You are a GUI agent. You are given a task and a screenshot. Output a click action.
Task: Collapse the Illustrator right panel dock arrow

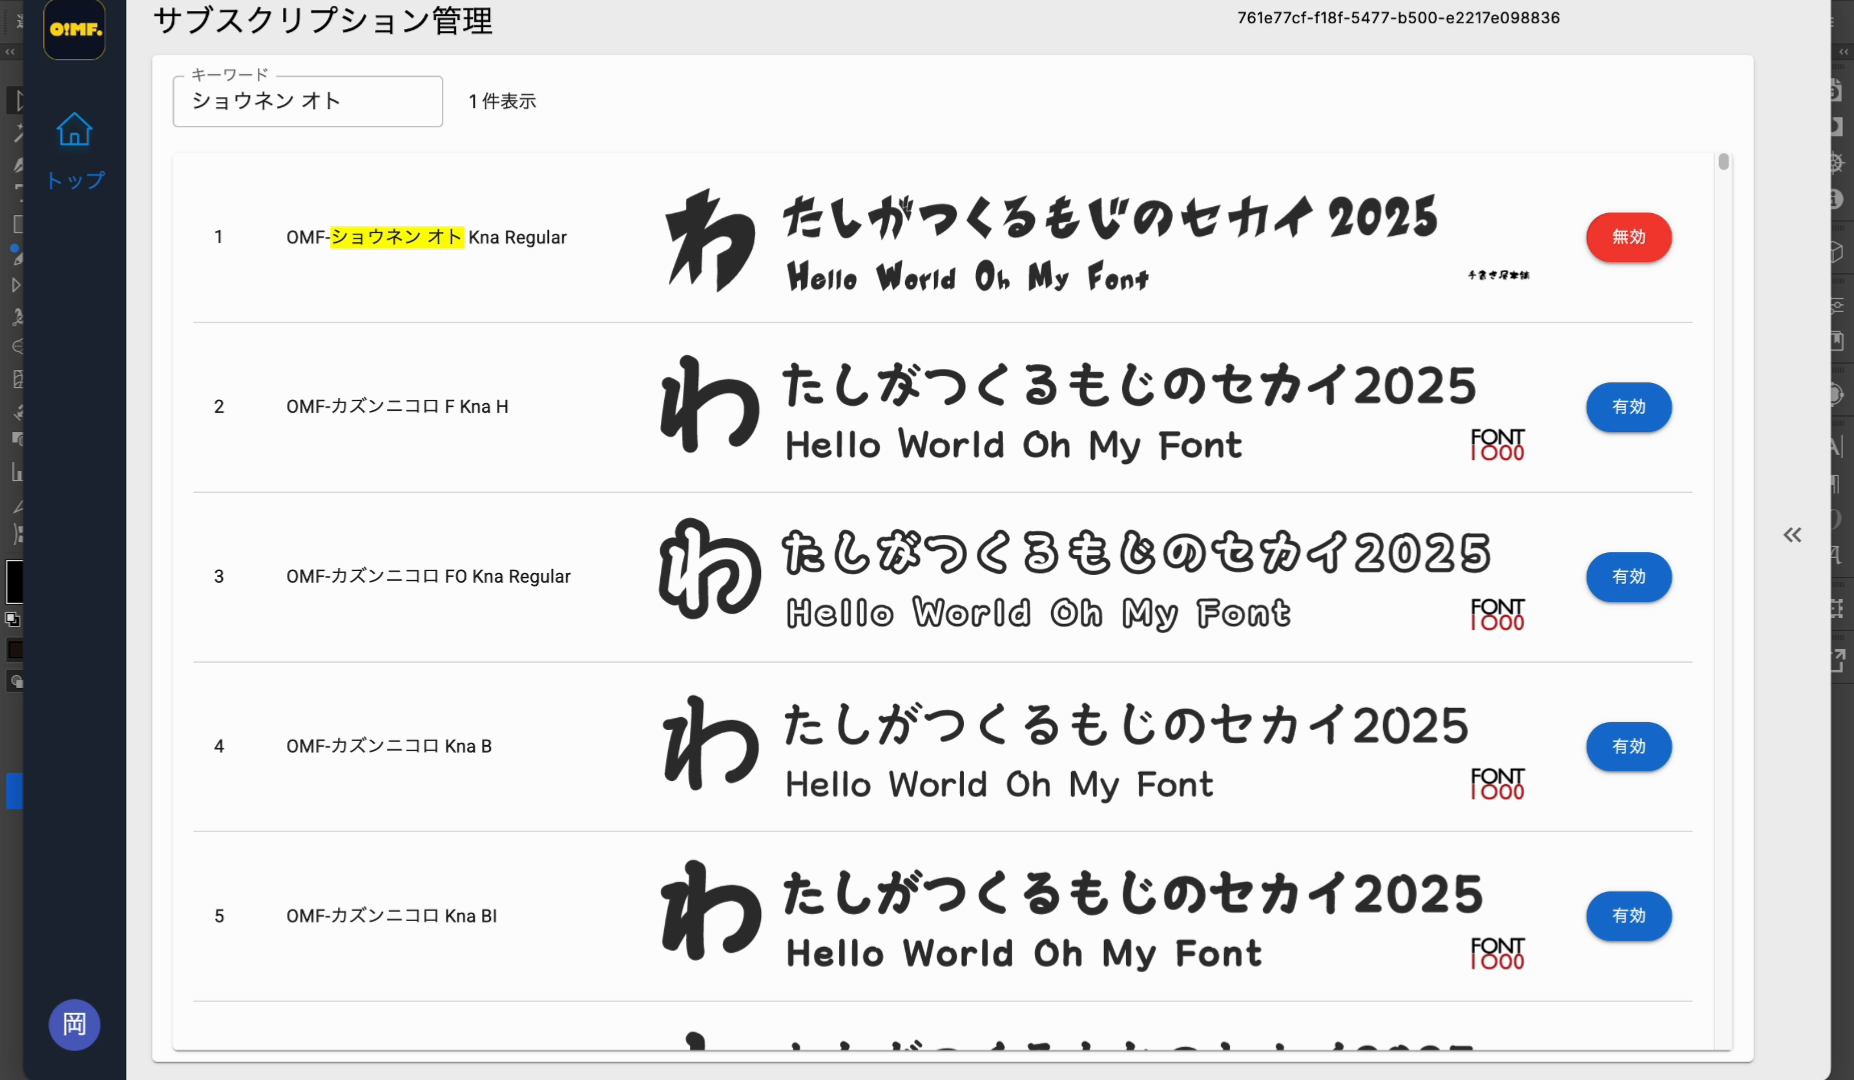click(1844, 52)
